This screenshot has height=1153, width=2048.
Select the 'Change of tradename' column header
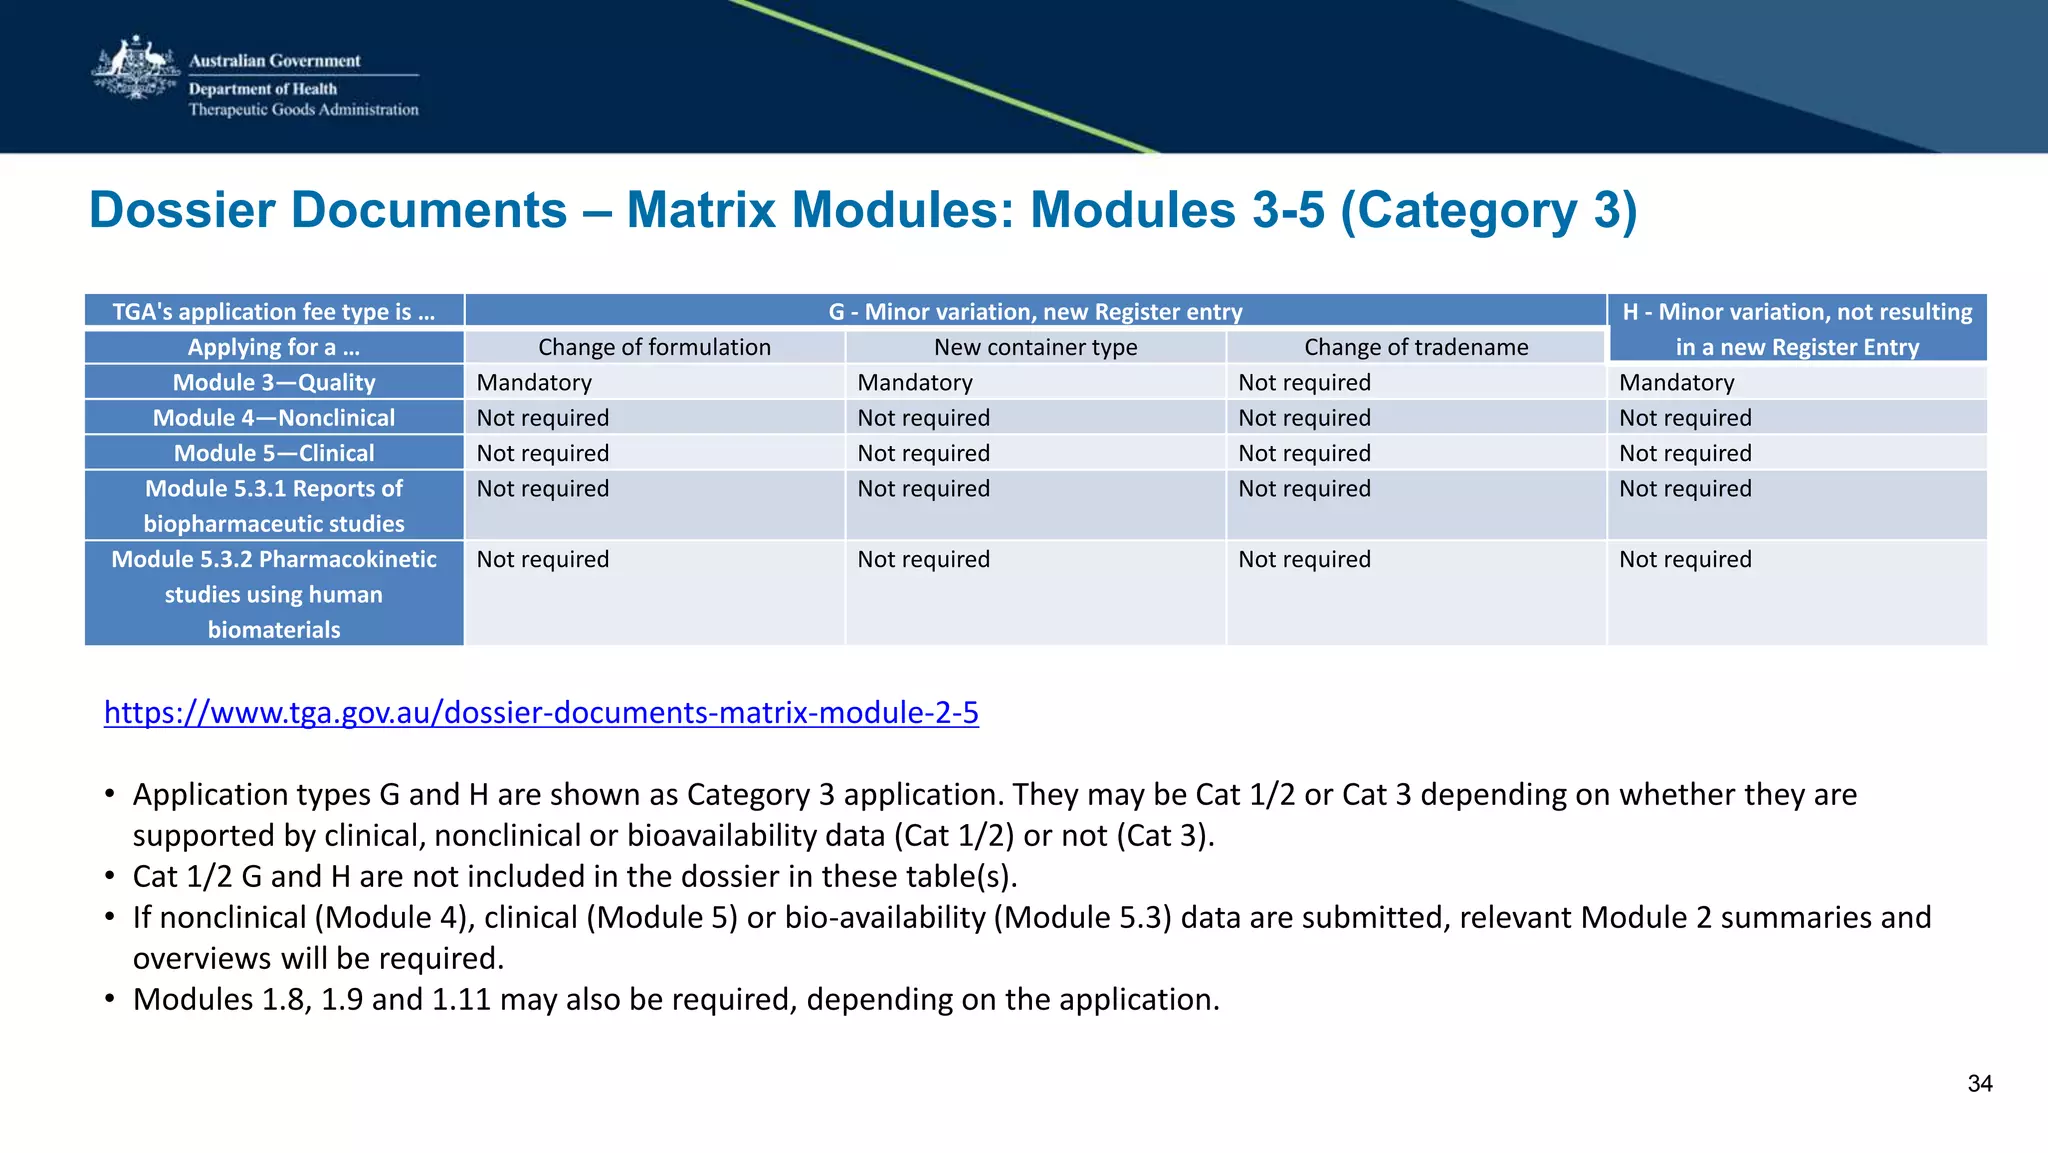tap(1416, 347)
